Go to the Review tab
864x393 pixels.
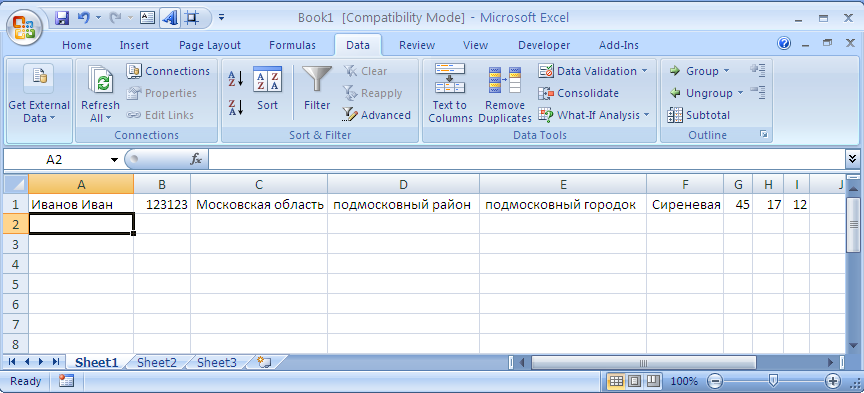pos(417,45)
